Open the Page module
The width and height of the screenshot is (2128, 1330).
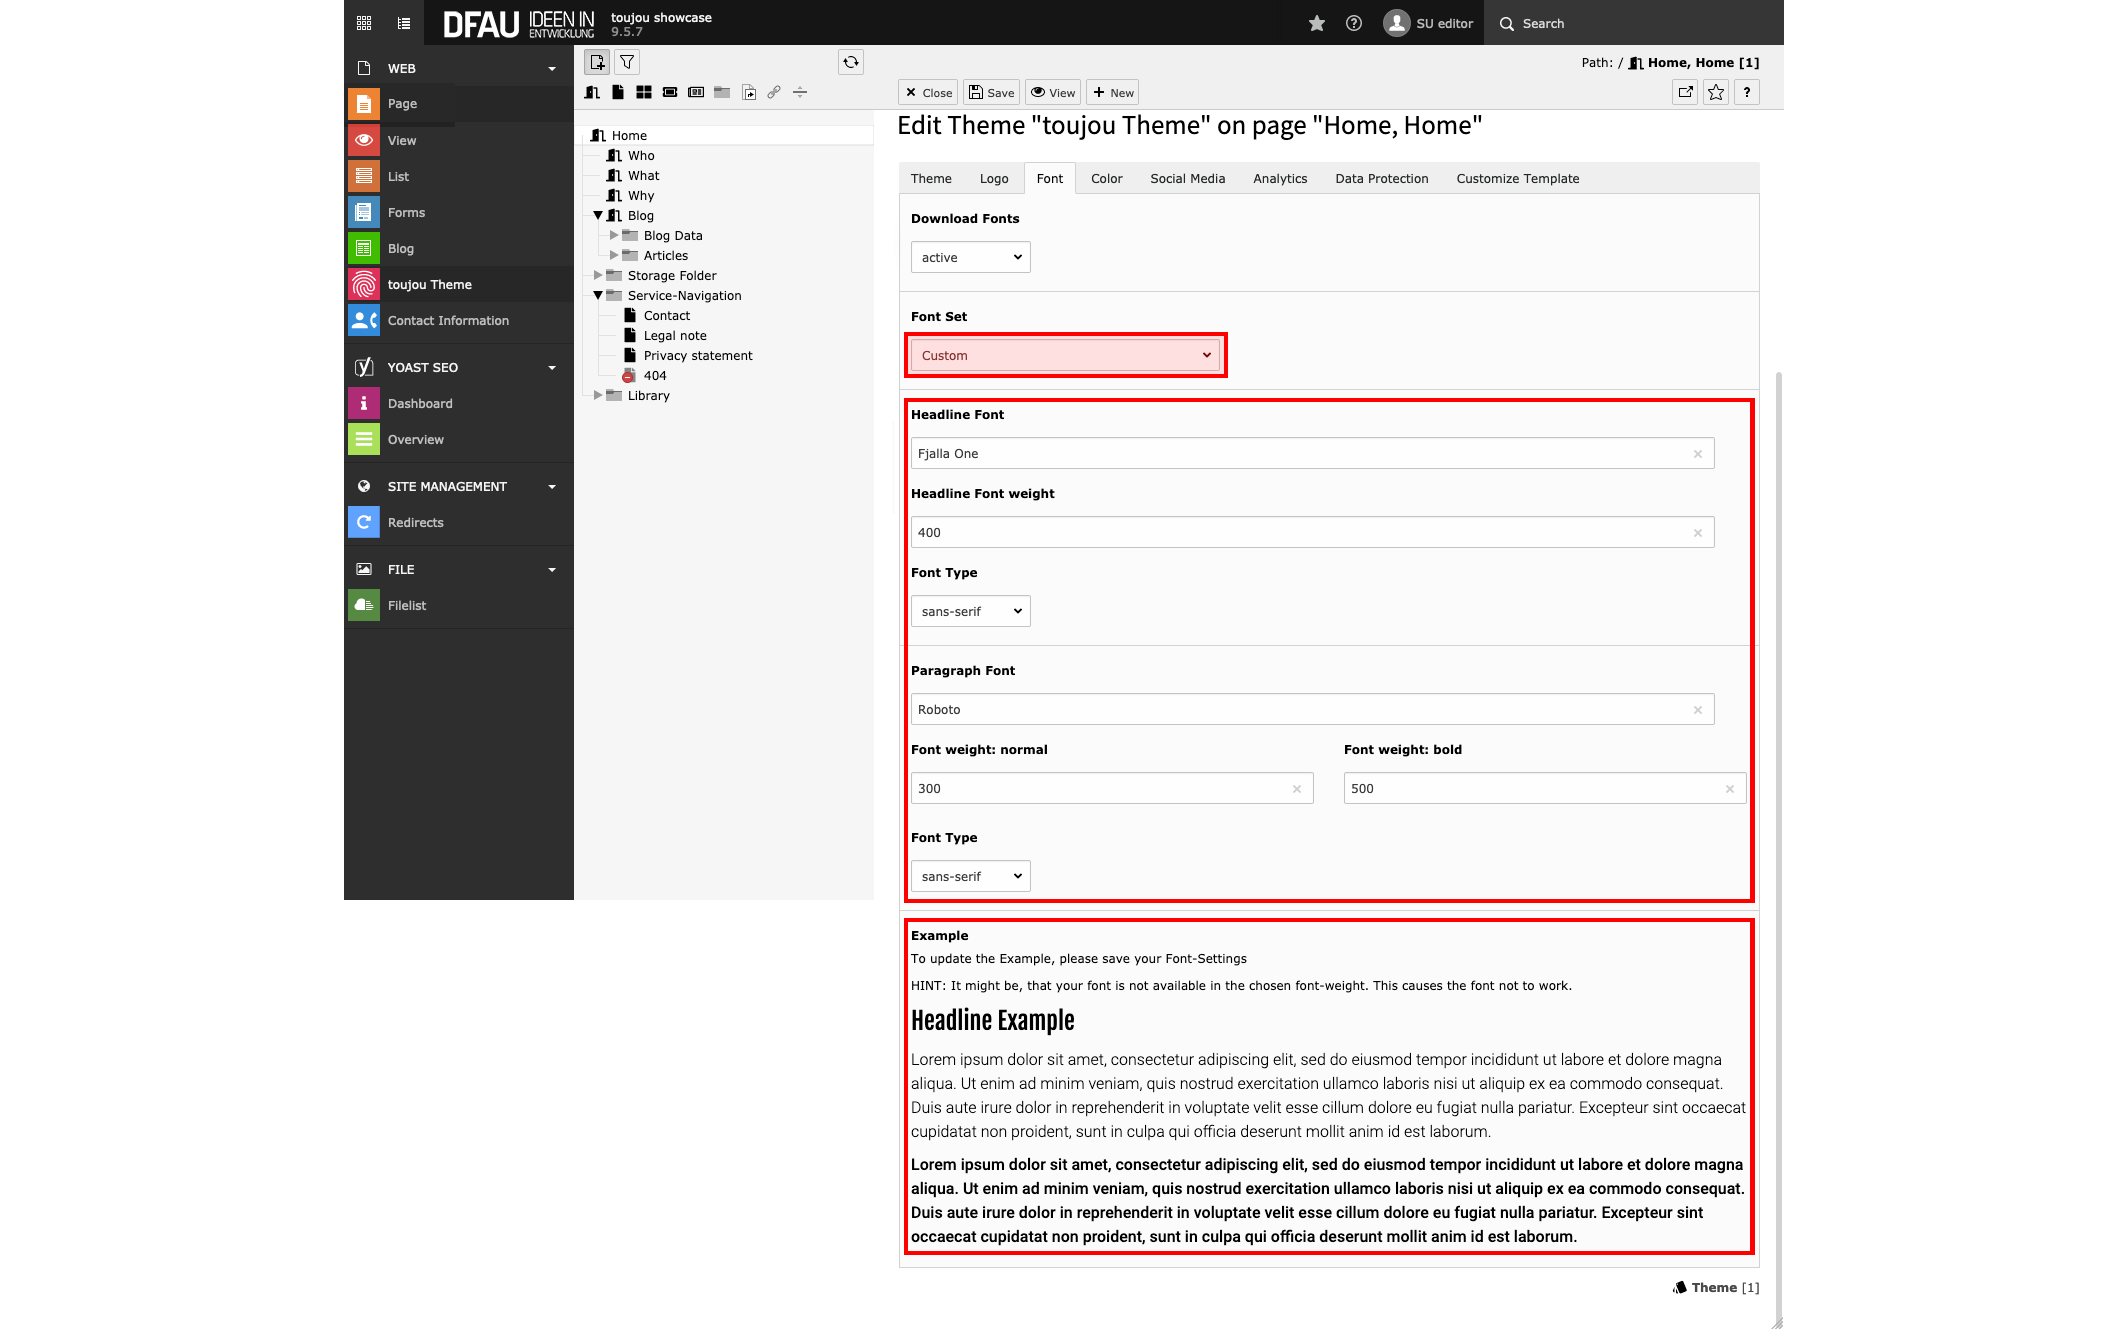pyautogui.click(x=459, y=104)
